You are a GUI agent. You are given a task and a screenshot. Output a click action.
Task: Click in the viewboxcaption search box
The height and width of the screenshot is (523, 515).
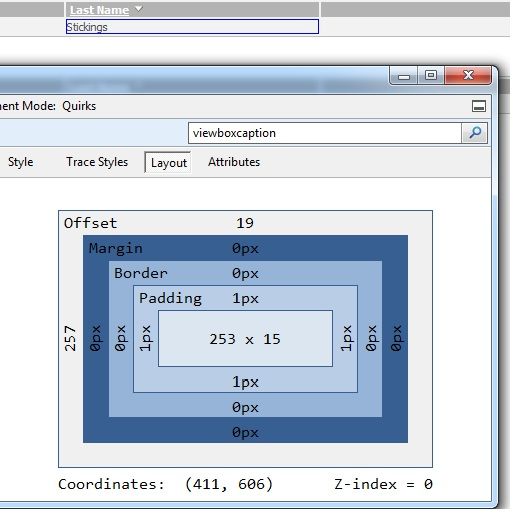pos(325,133)
